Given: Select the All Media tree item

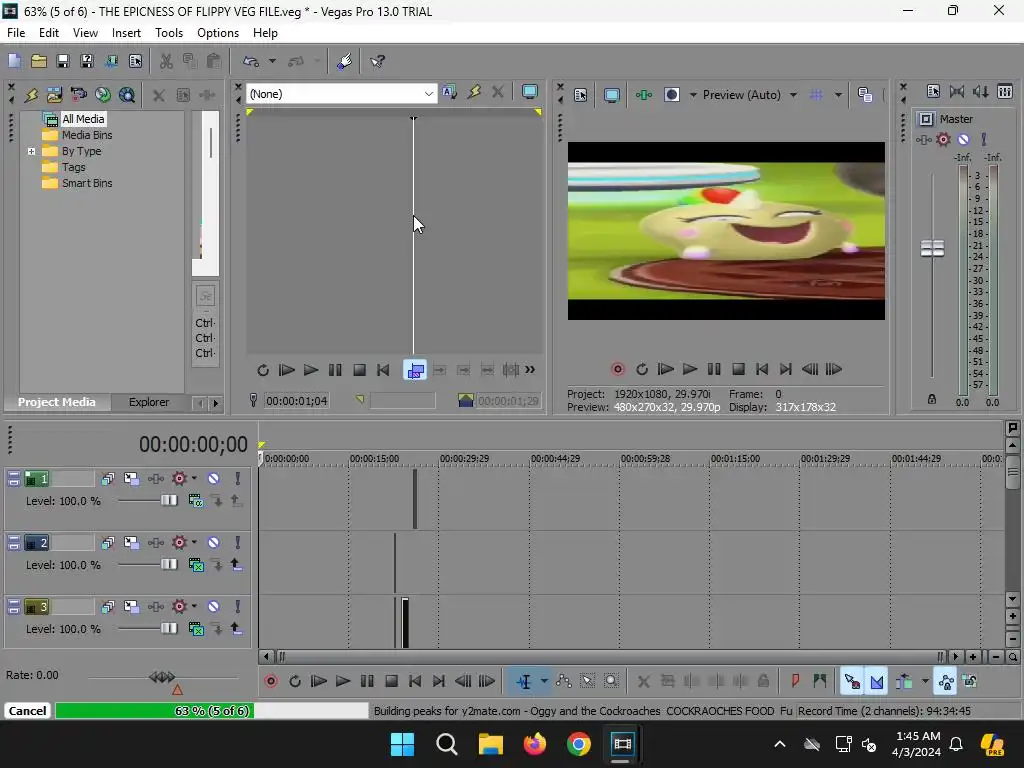Looking at the screenshot, I should (83, 119).
